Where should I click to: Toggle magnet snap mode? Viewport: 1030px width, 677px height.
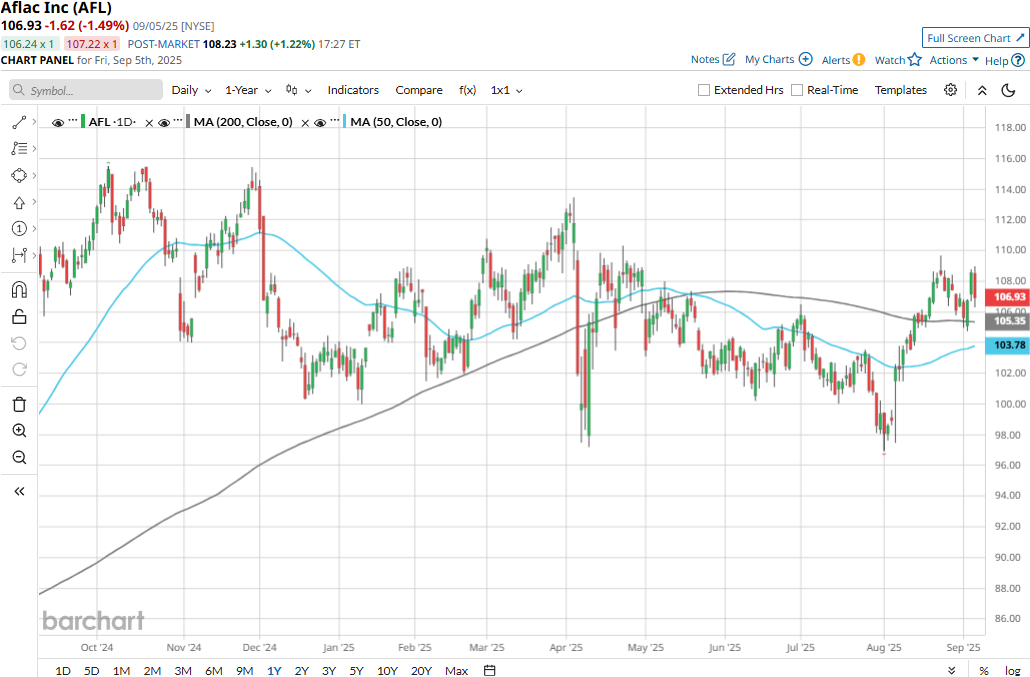pos(19,290)
